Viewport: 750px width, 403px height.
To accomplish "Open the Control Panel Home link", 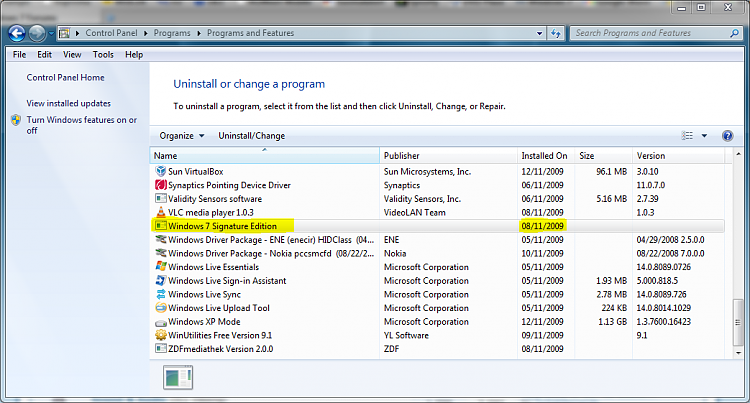I will (66, 77).
